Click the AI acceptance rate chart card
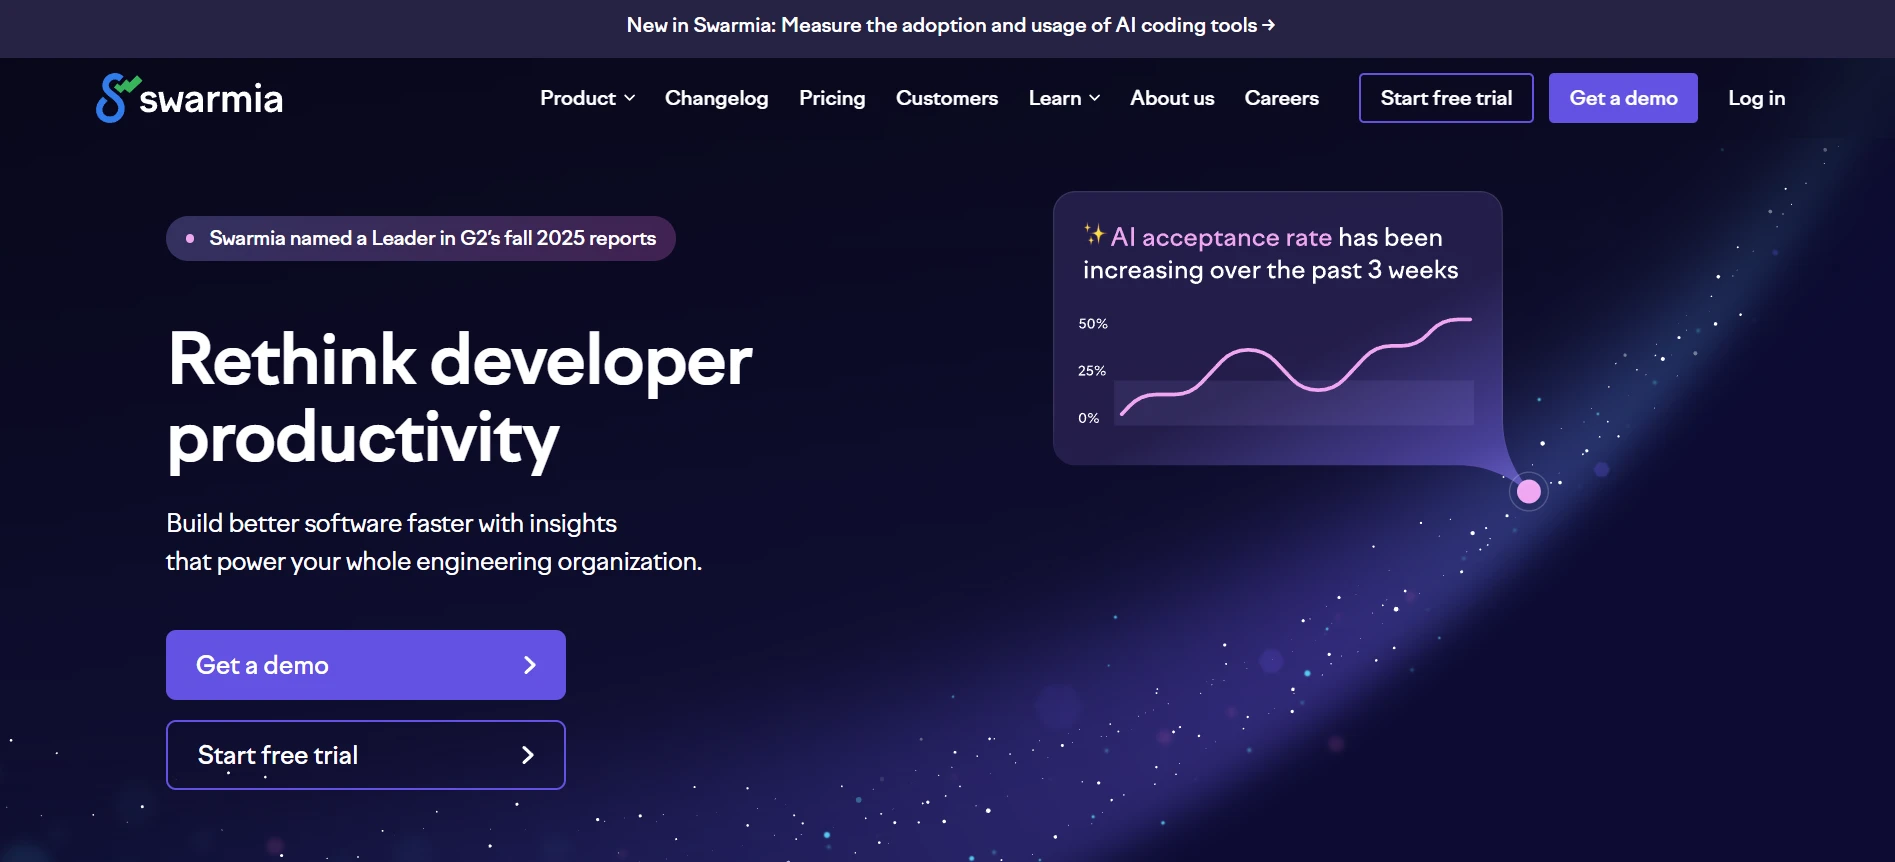Image resolution: width=1895 pixels, height=862 pixels. pos(1278,328)
